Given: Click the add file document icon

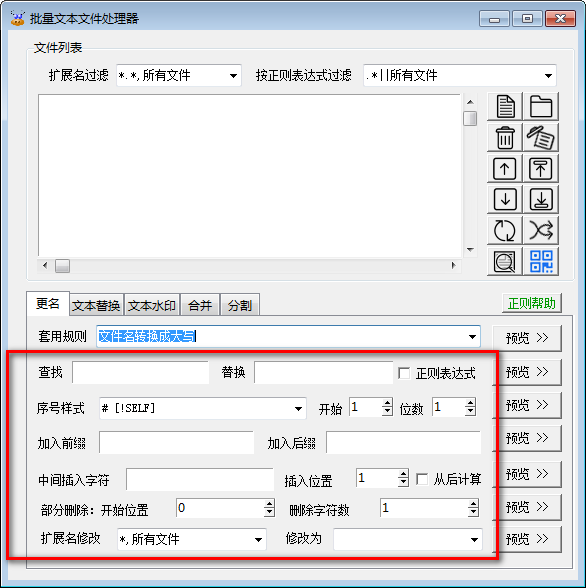Looking at the screenshot, I should pyautogui.click(x=505, y=106).
